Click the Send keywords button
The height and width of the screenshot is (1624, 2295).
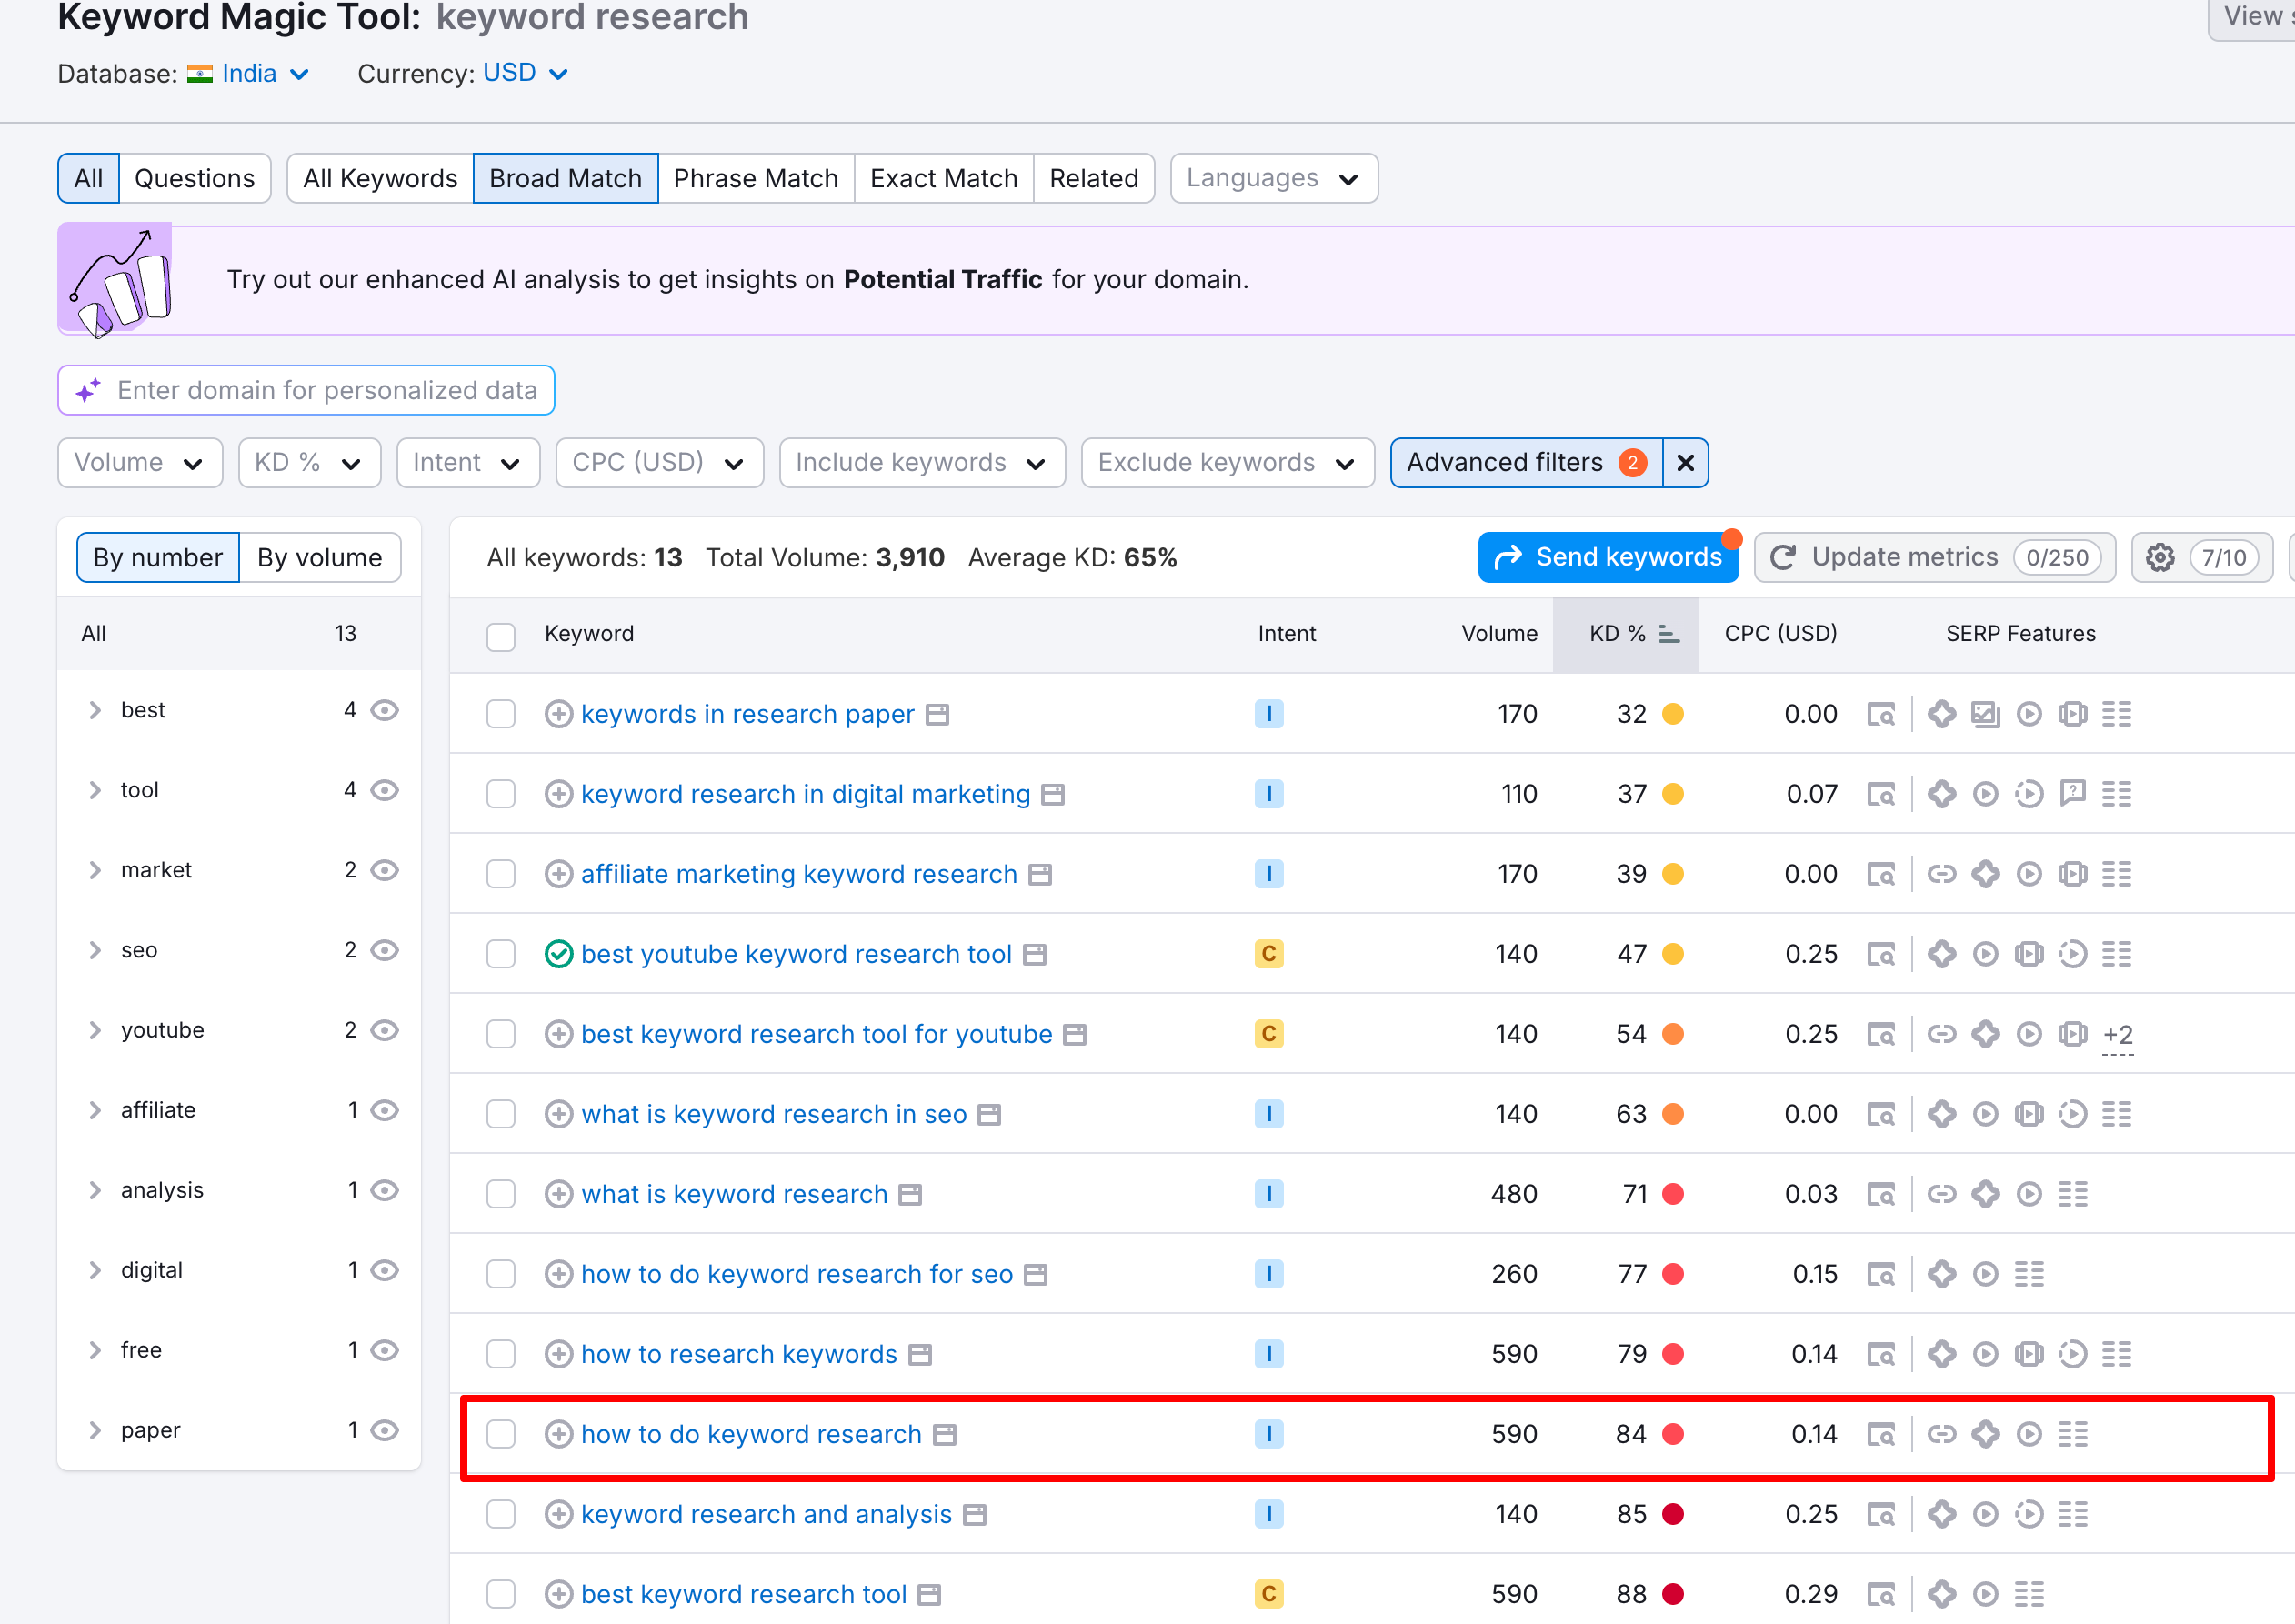tap(1608, 557)
